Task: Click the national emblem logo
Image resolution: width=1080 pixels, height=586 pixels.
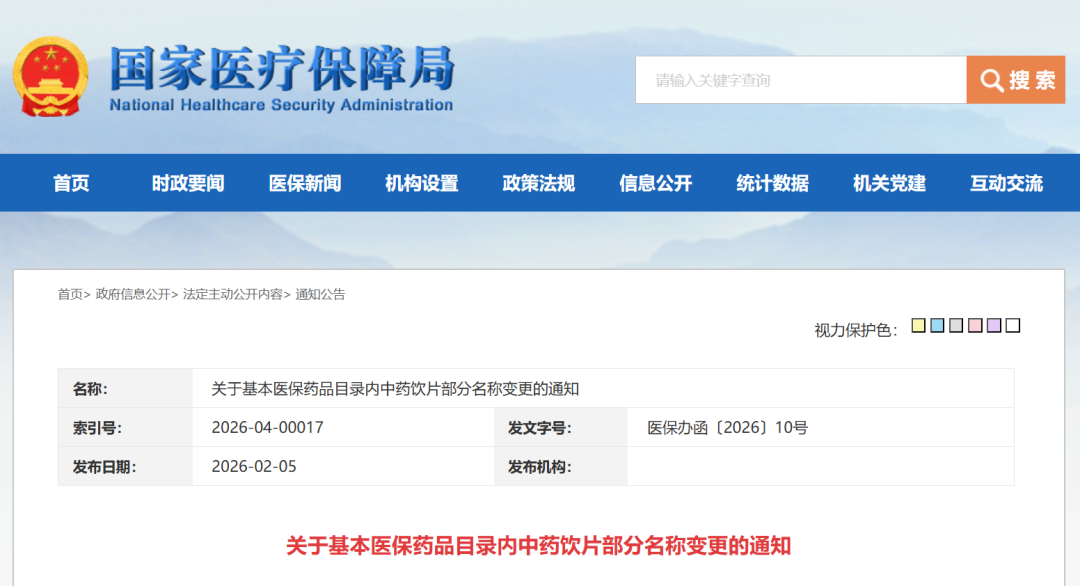Action: pos(50,78)
